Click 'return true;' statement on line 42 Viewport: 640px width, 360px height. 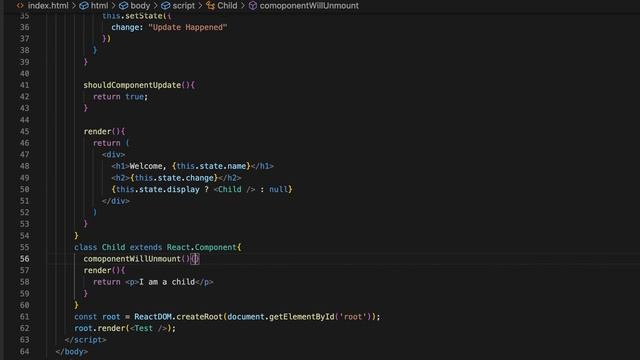[120, 97]
